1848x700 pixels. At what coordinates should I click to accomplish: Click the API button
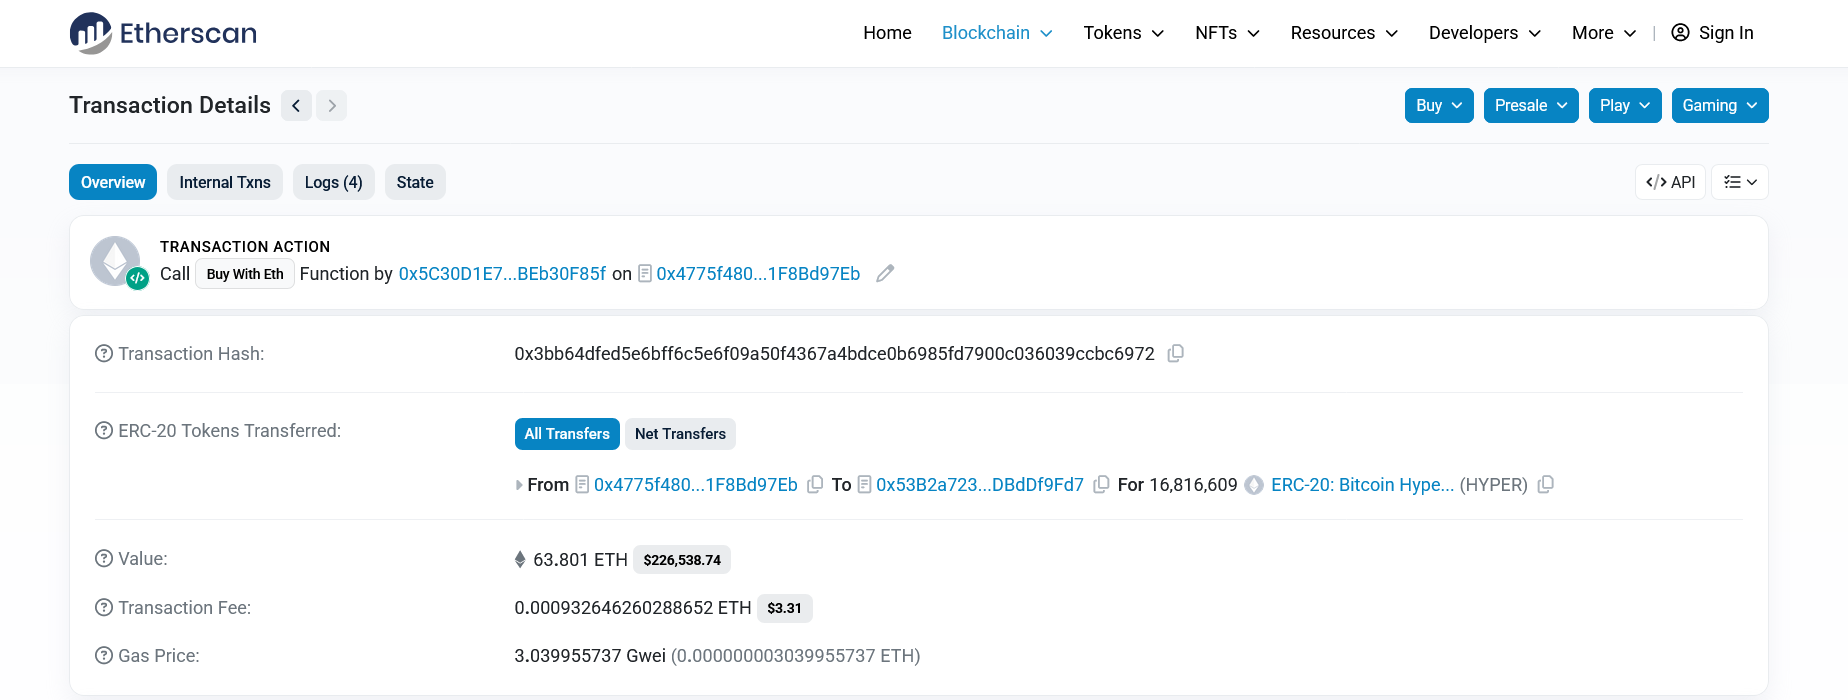point(1670,182)
